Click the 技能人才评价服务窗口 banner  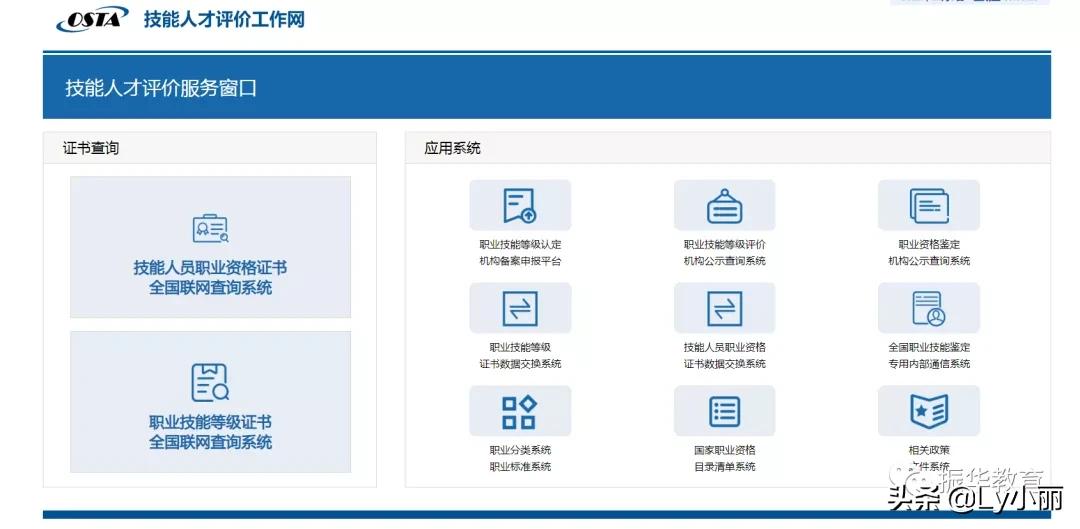point(547,87)
